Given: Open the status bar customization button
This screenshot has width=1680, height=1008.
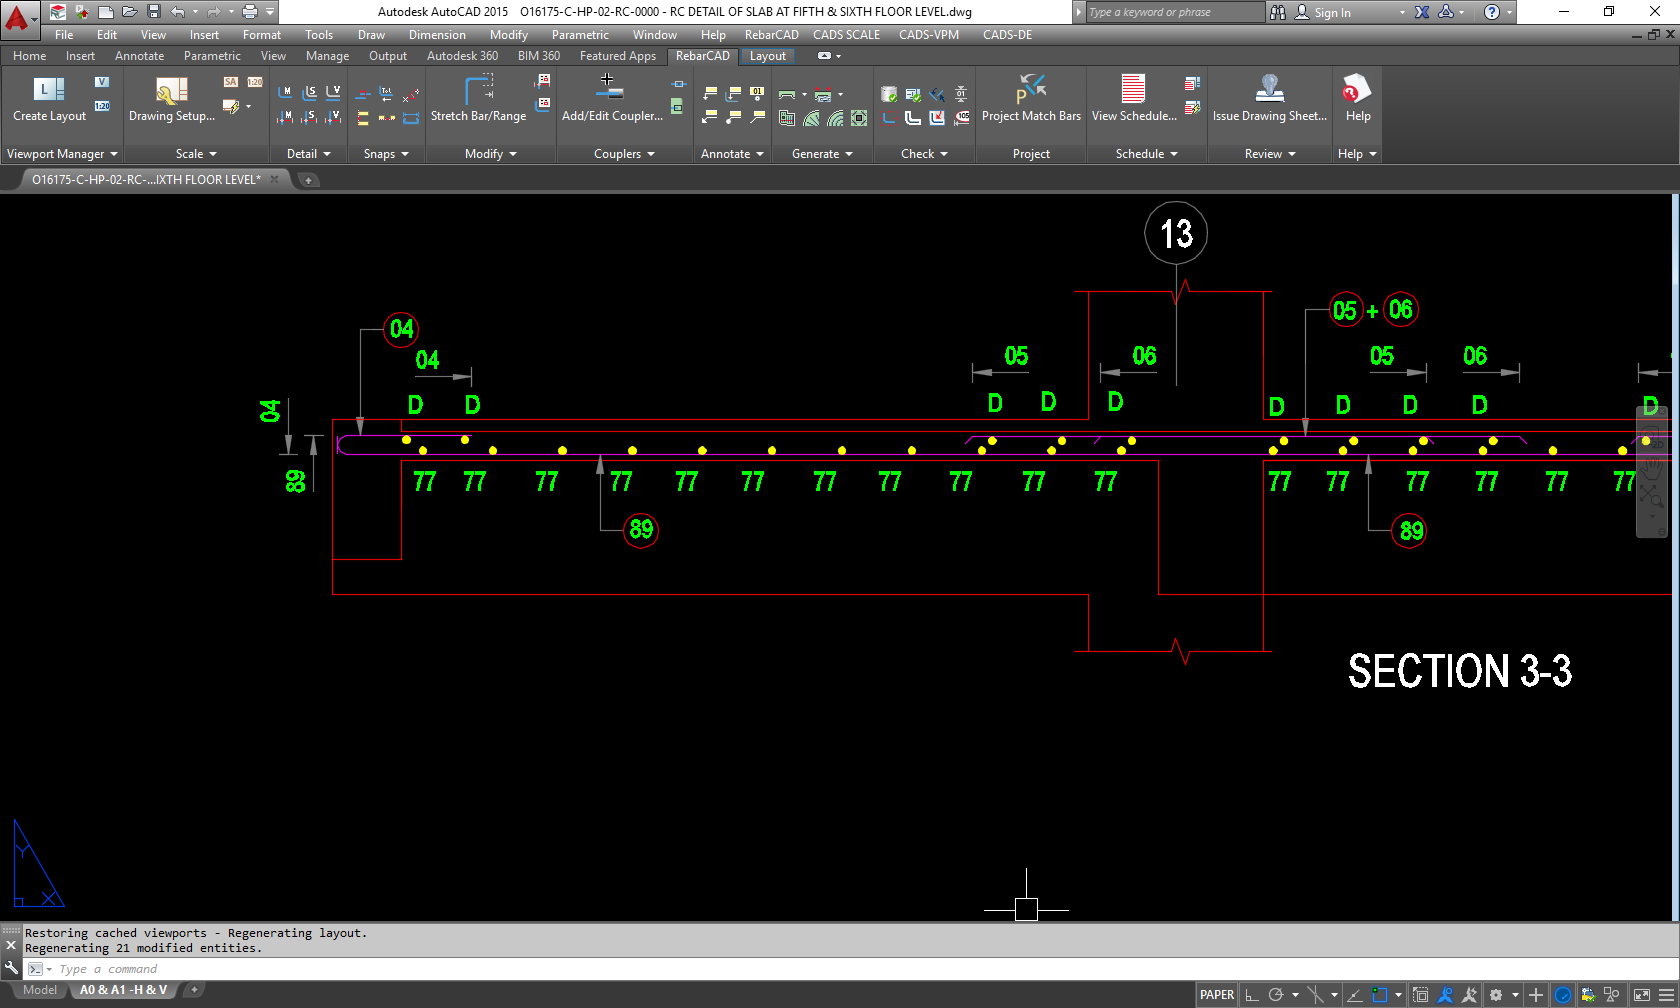Looking at the screenshot, I should 1665,994.
